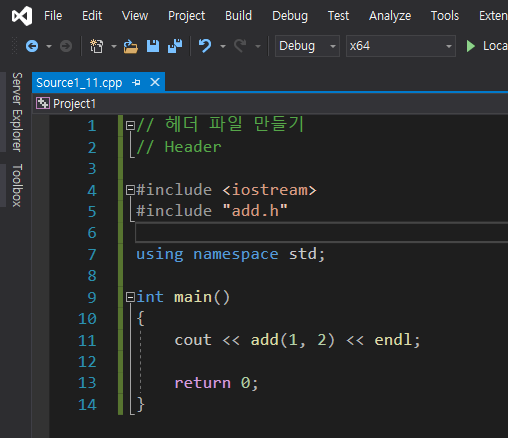
Task: Open the x64 solution platform dropdown
Action: point(401,46)
